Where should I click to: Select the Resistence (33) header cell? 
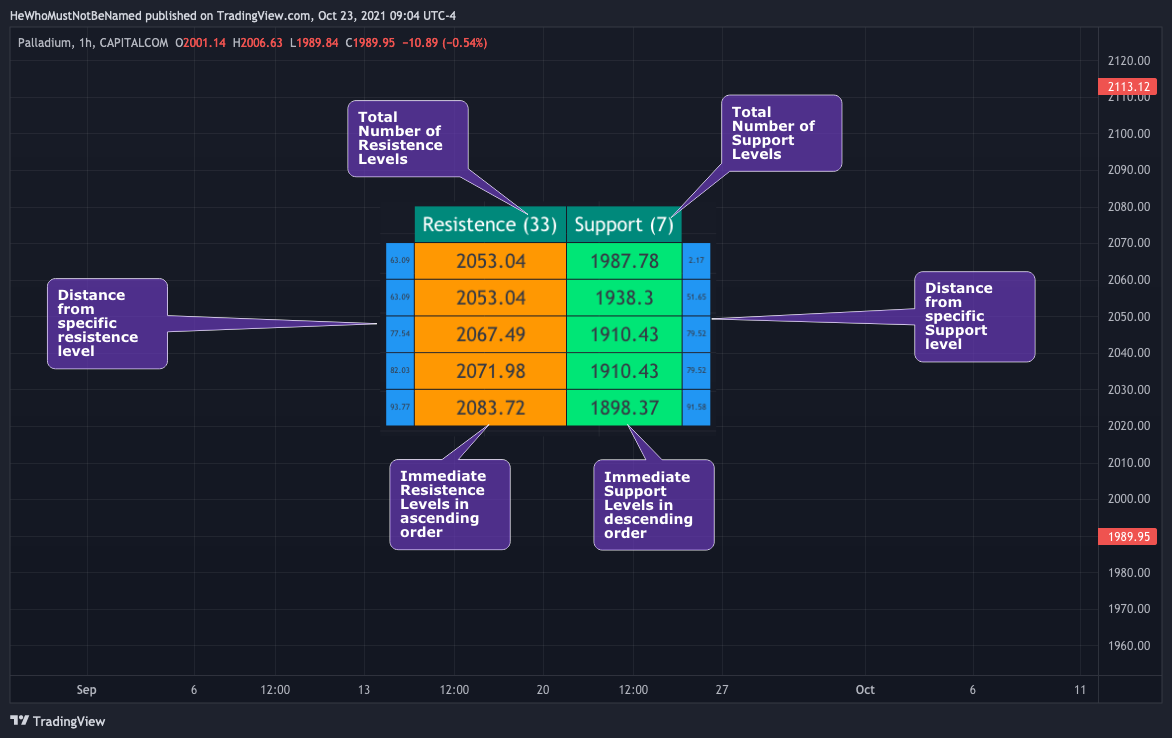[x=490, y=224]
